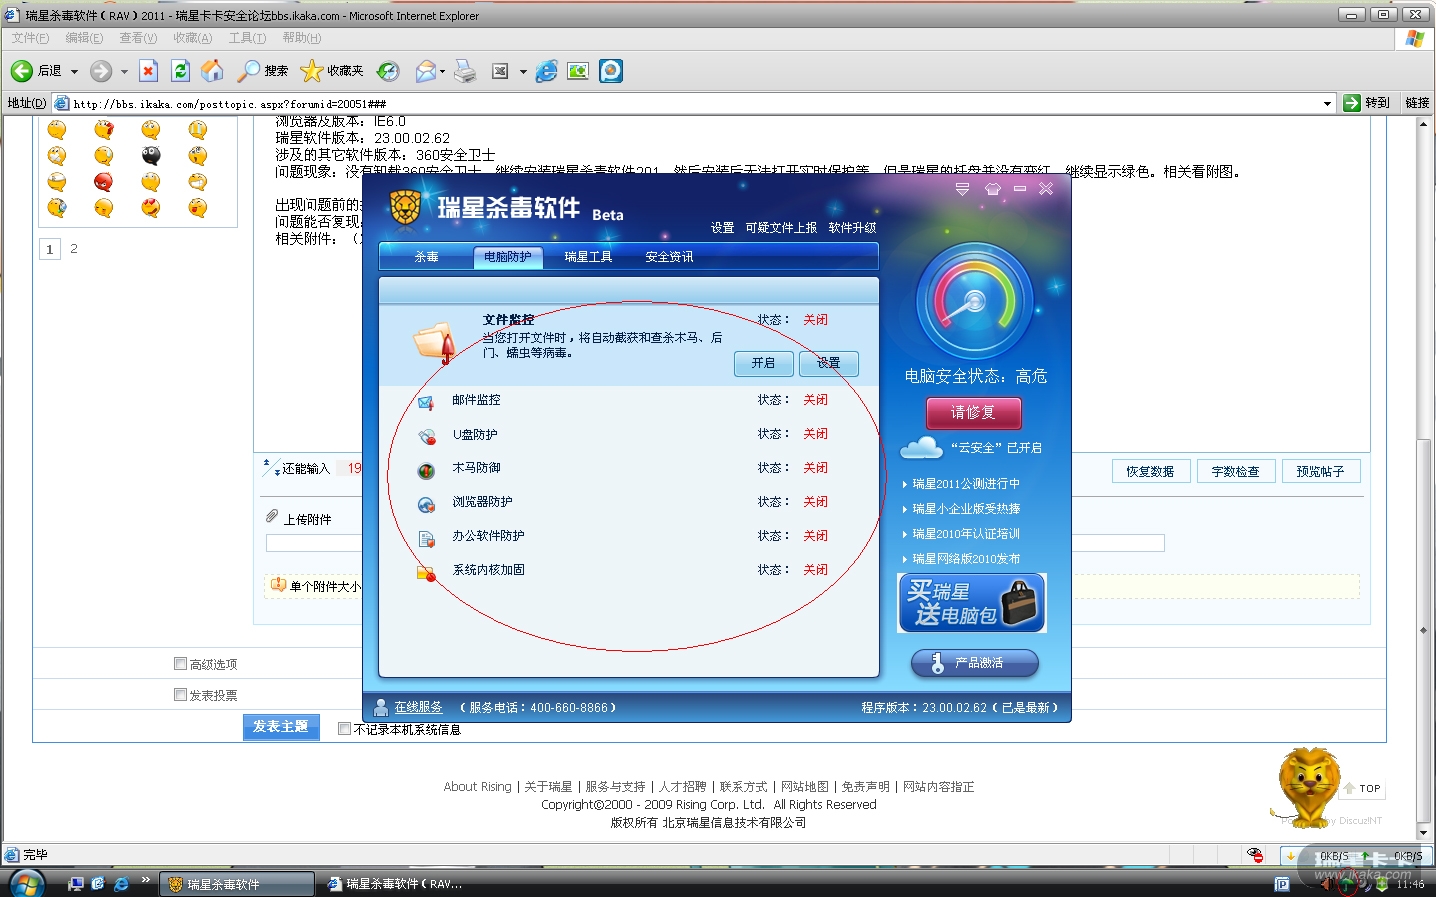Refresh the page using the toolbar icon
The height and width of the screenshot is (897, 1436).
point(180,71)
